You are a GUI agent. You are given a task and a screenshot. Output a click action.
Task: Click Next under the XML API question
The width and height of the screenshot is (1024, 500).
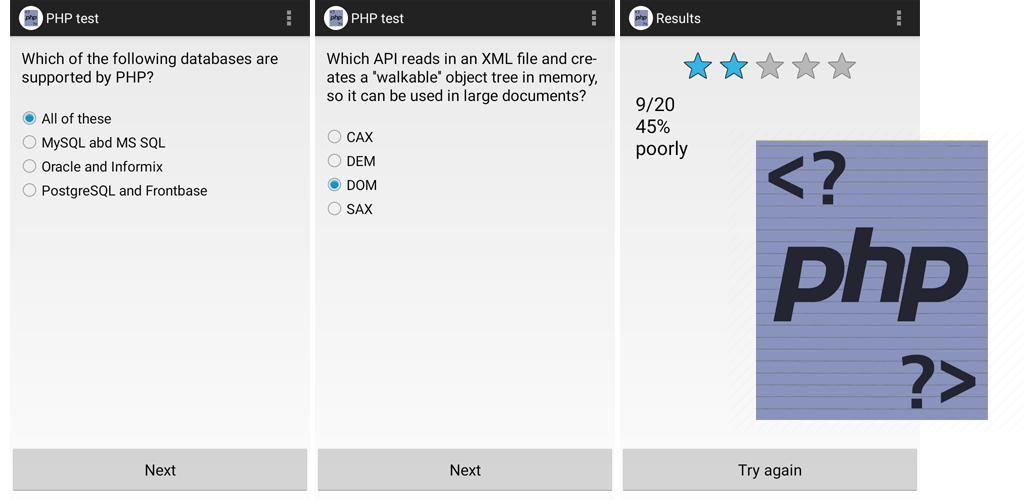pos(465,470)
